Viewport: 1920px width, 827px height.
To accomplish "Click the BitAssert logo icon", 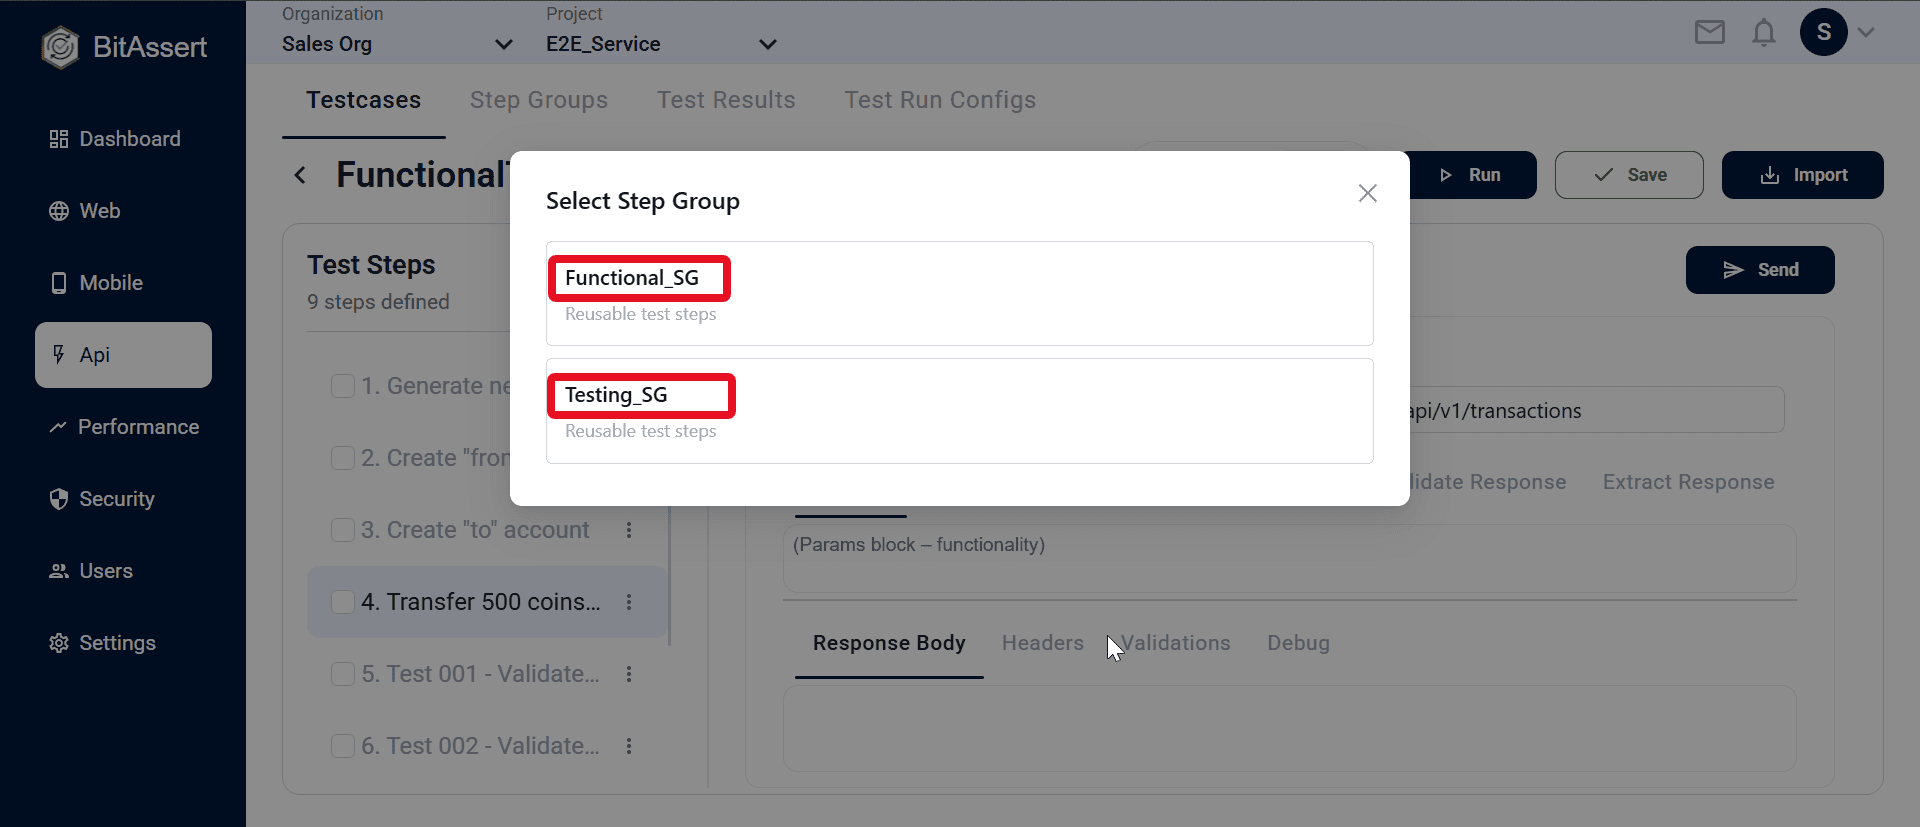I will point(60,47).
